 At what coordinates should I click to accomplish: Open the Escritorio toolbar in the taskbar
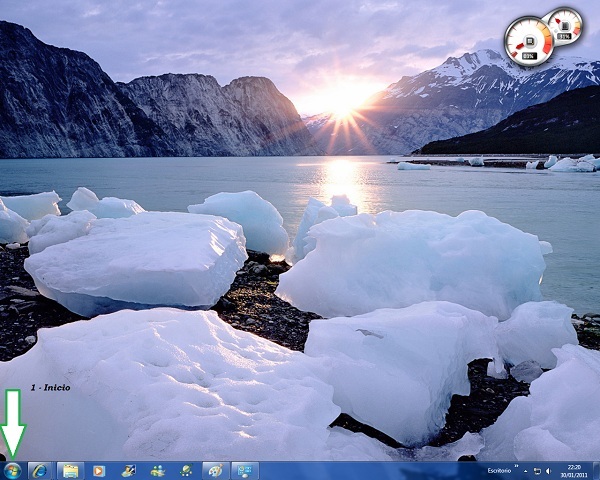[x=499, y=470]
